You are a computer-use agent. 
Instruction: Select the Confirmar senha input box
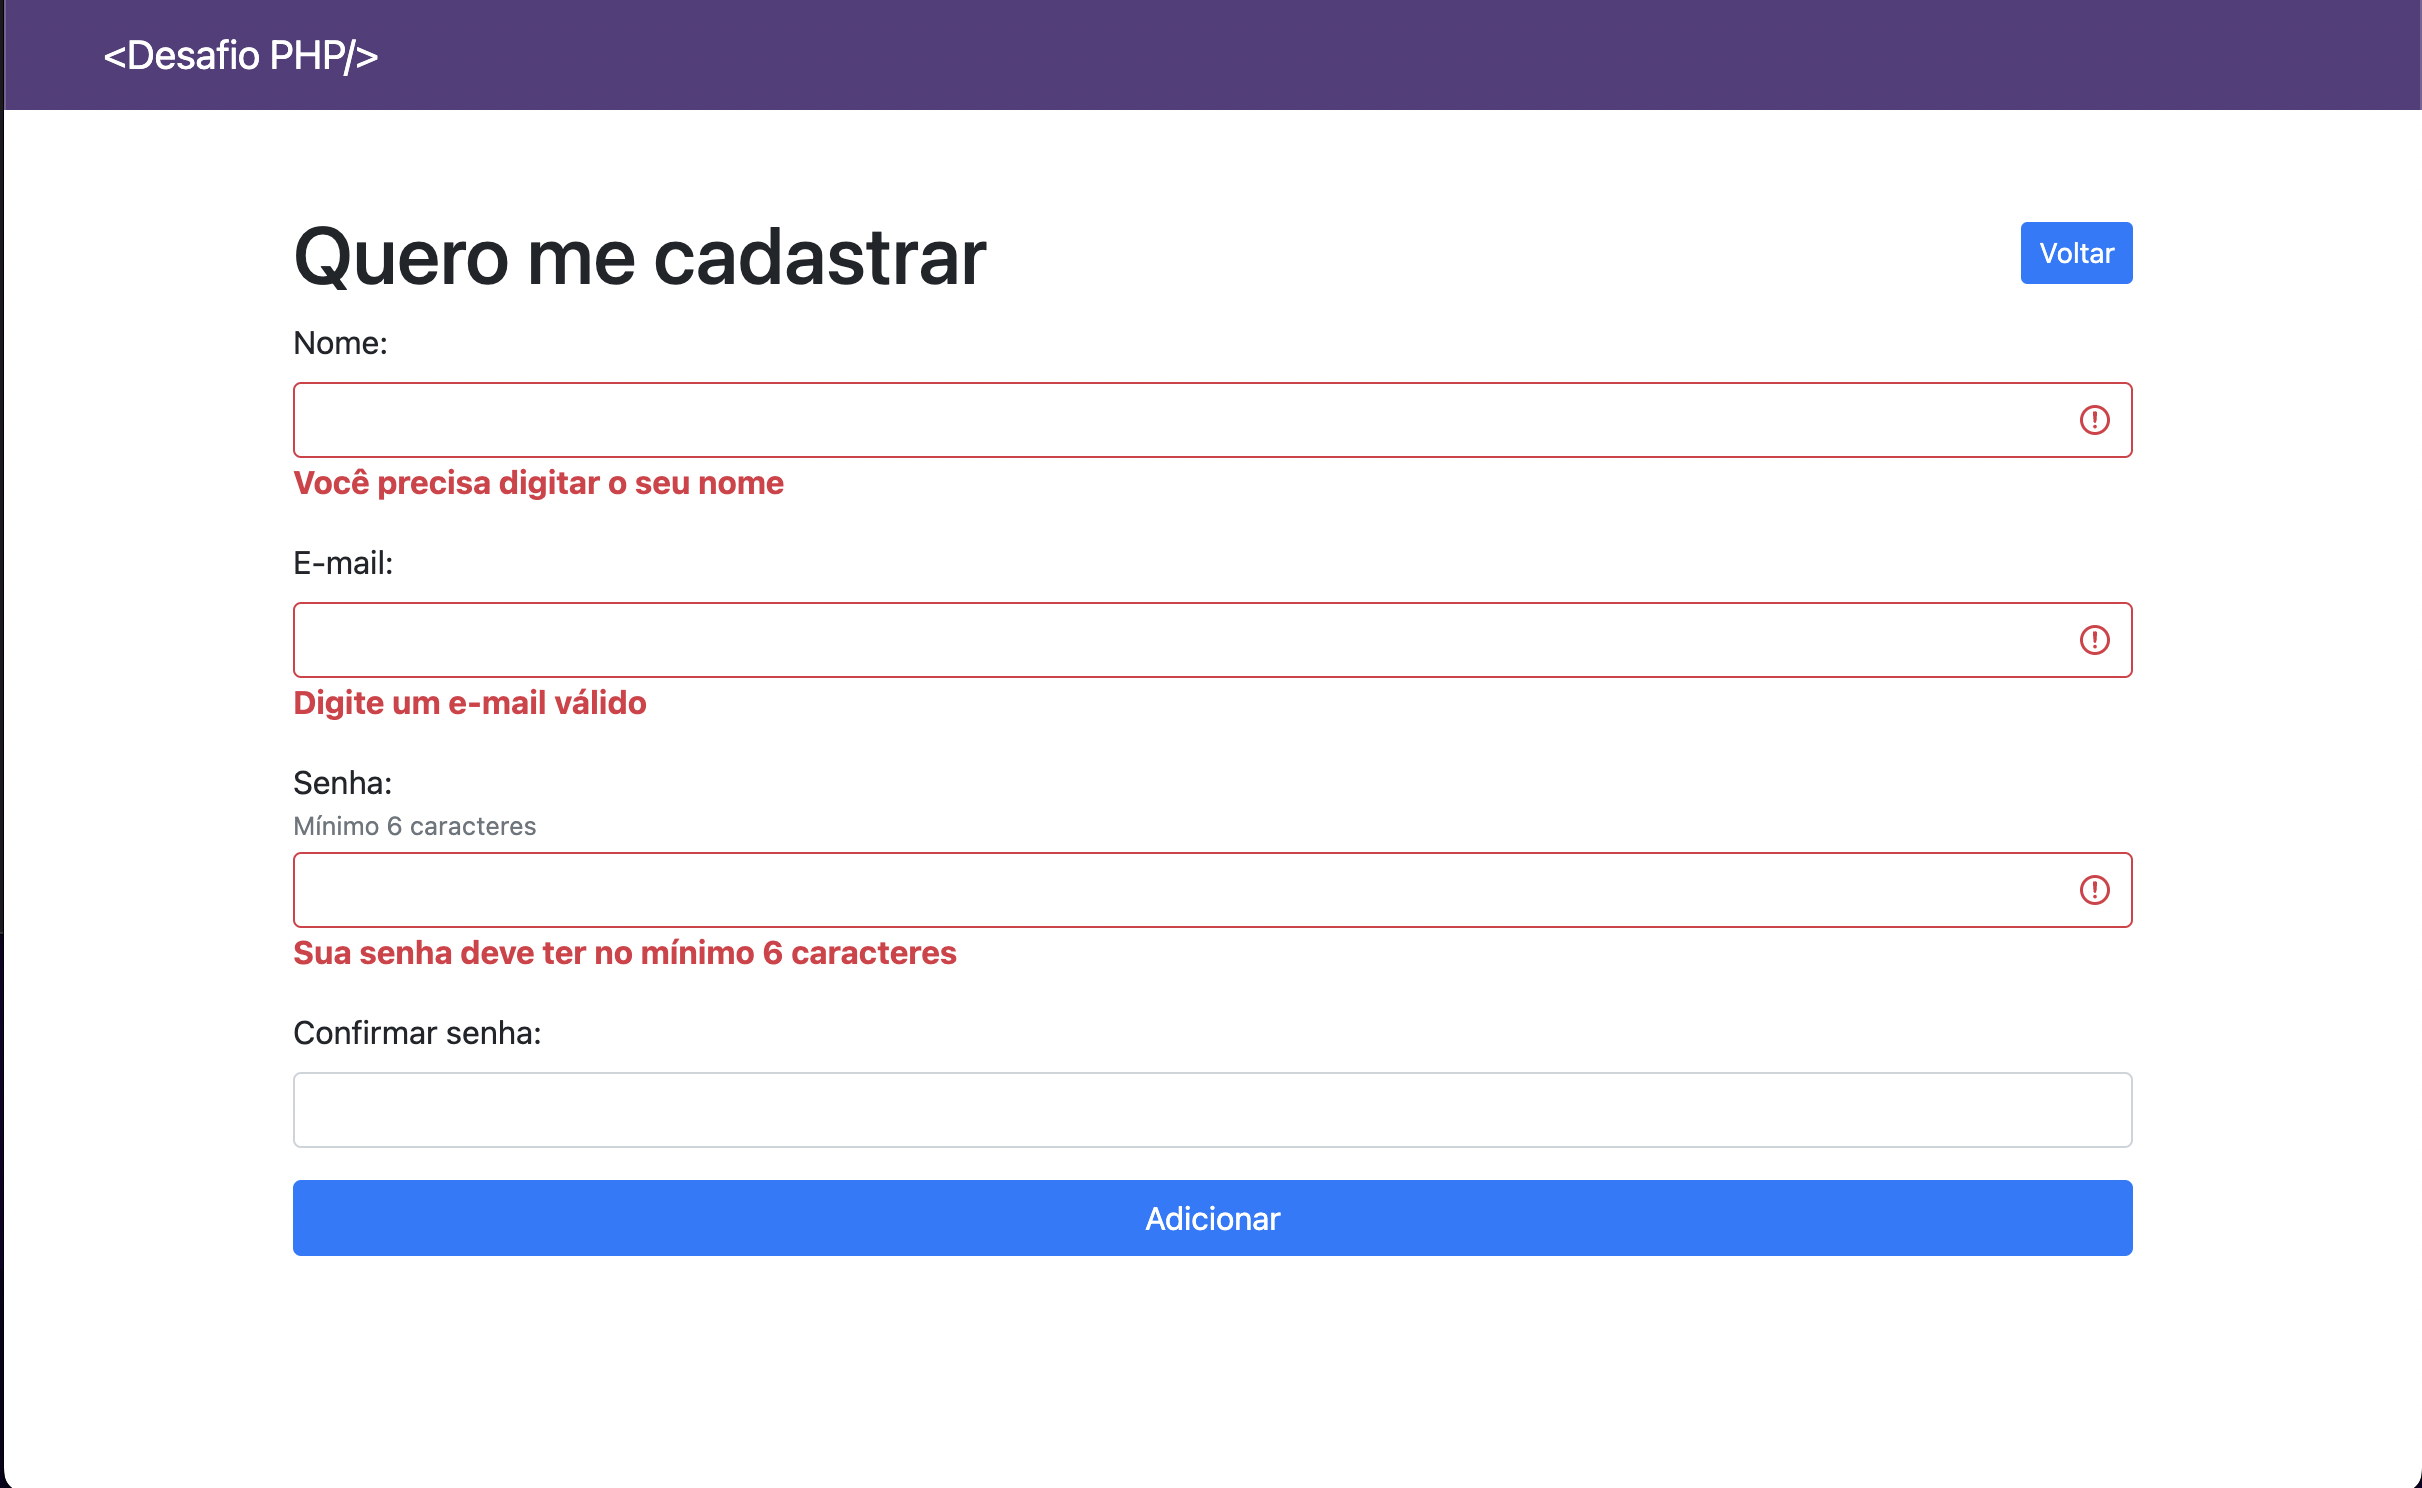[x=1212, y=1110]
